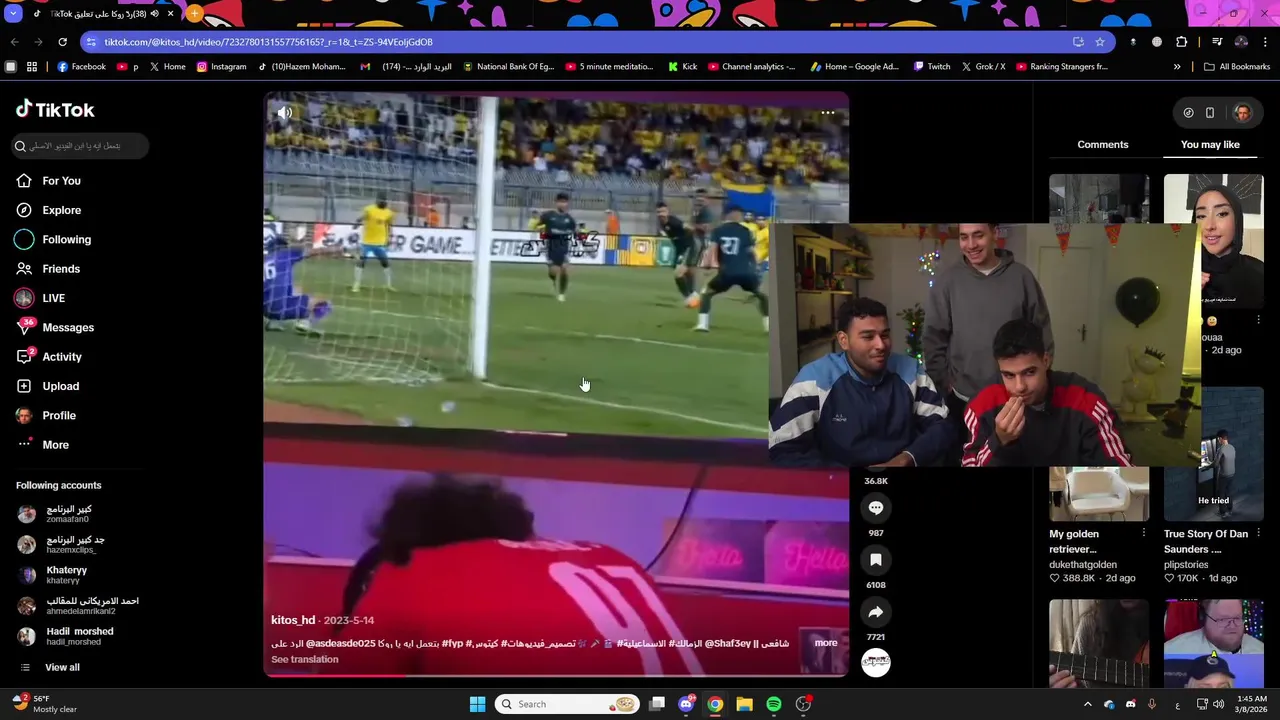
Task: Open File Explorer from the taskbar
Action: pyautogui.click(x=744, y=704)
